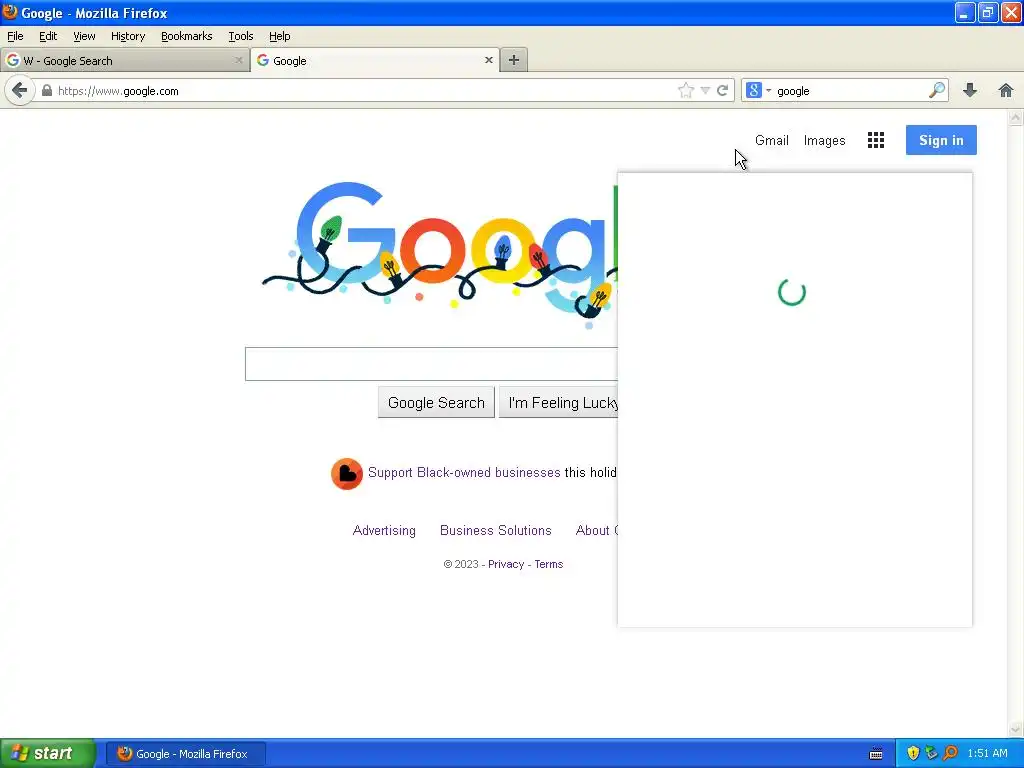Click the I'm Feeling Lucky button
This screenshot has height=768, width=1024.
pyautogui.click(x=558, y=402)
